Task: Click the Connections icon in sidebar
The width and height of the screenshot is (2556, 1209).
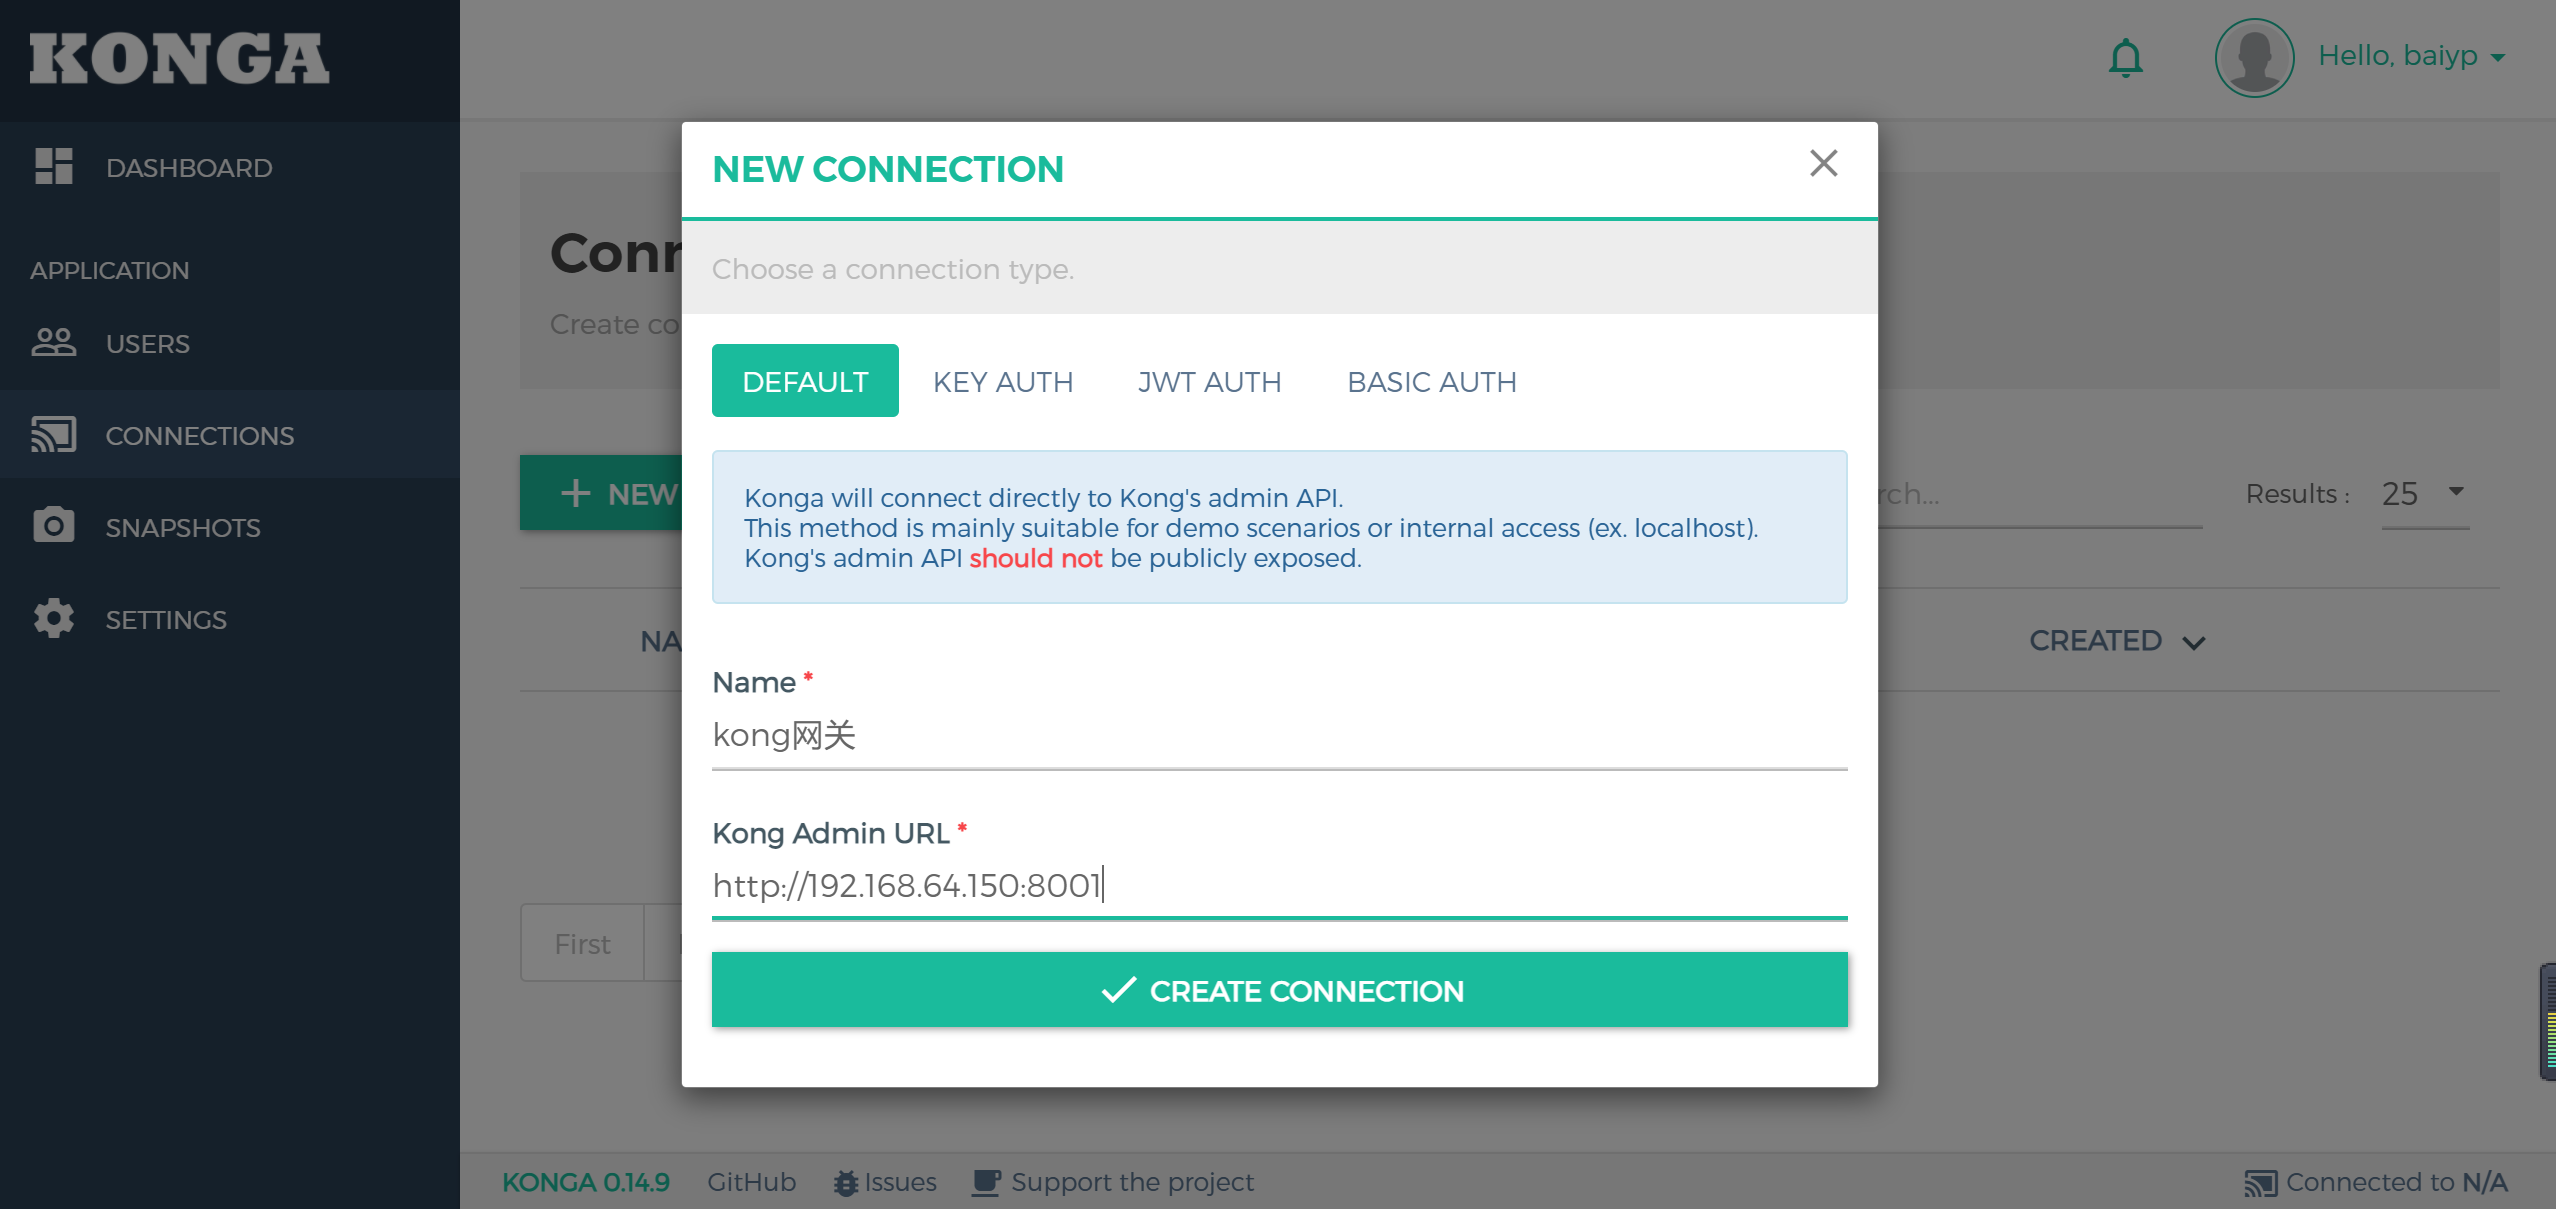Action: click(x=51, y=433)
